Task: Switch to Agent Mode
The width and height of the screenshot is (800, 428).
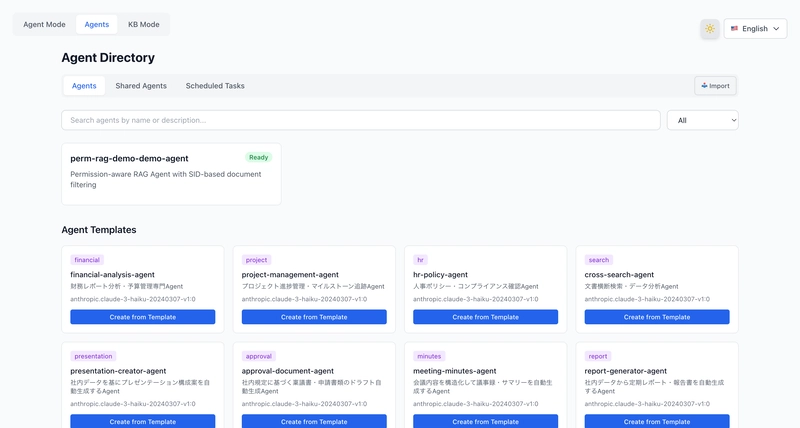Action: coord(44,24)
